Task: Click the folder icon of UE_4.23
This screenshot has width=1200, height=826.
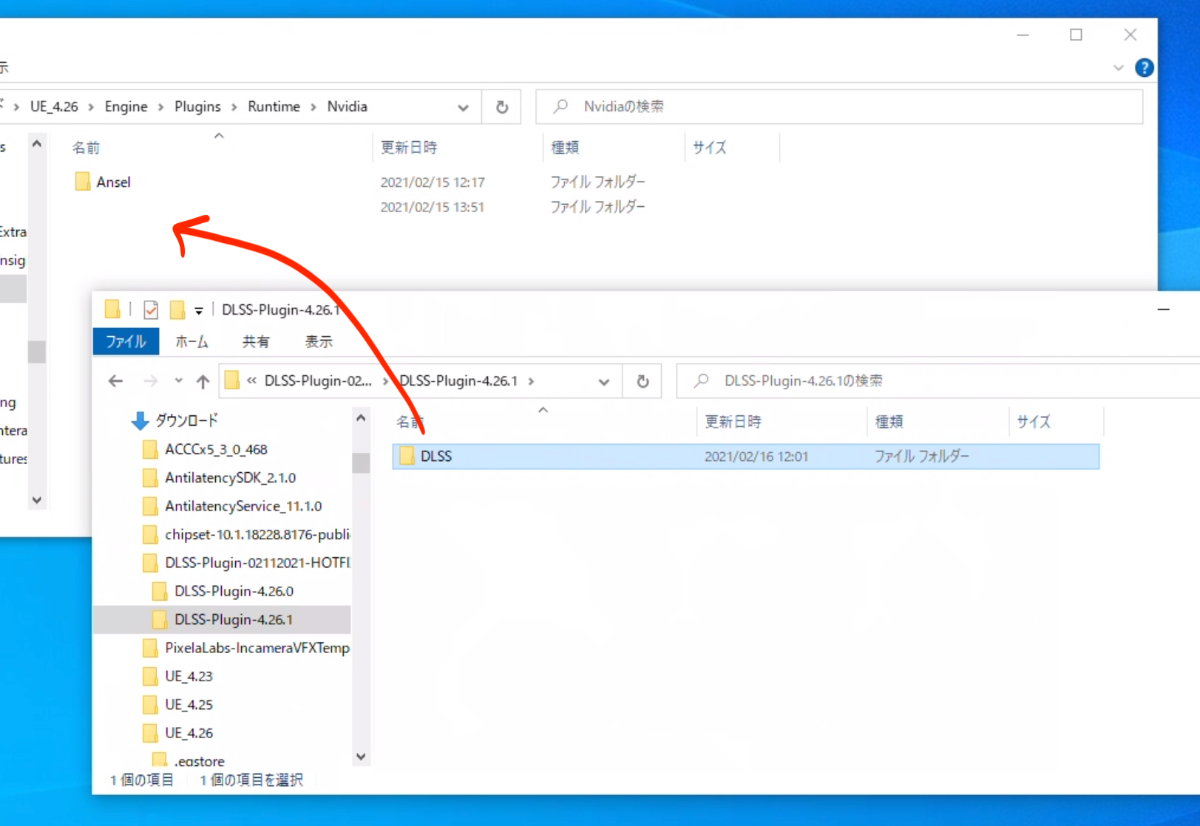Action: click(150, 676)
